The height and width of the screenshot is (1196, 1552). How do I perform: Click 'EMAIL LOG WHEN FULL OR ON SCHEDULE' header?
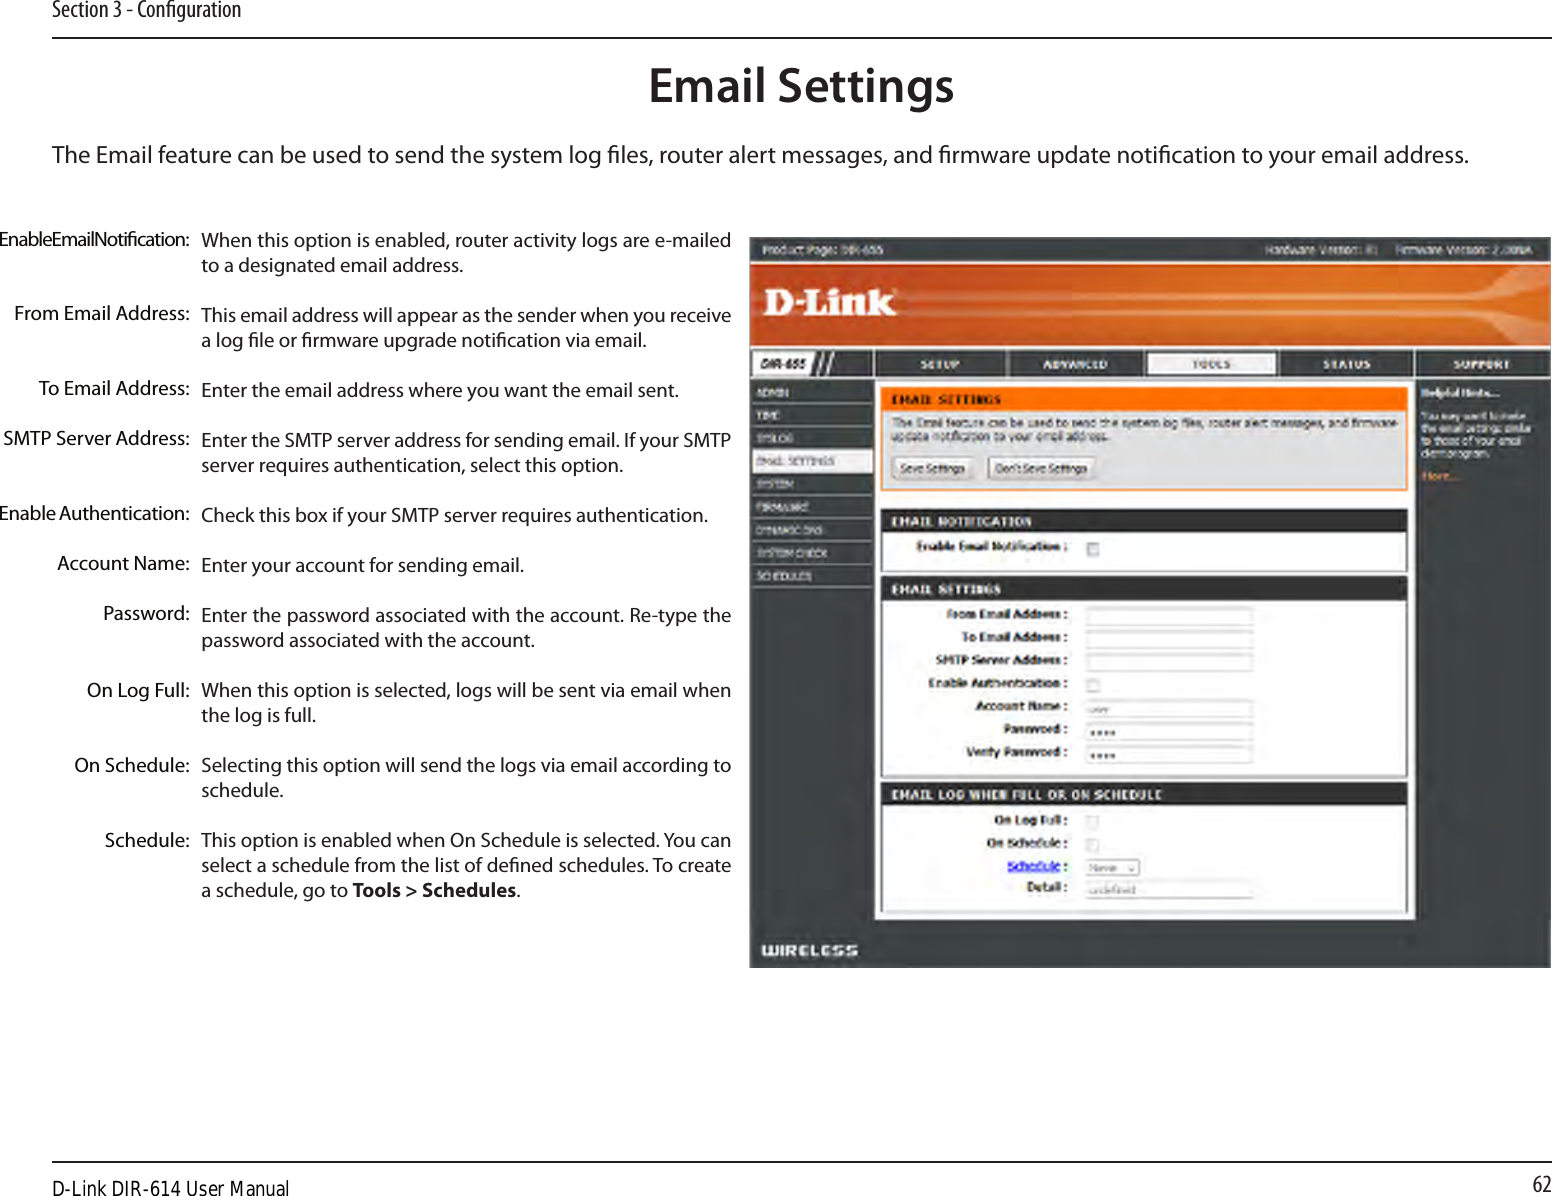coord(1027,795)
